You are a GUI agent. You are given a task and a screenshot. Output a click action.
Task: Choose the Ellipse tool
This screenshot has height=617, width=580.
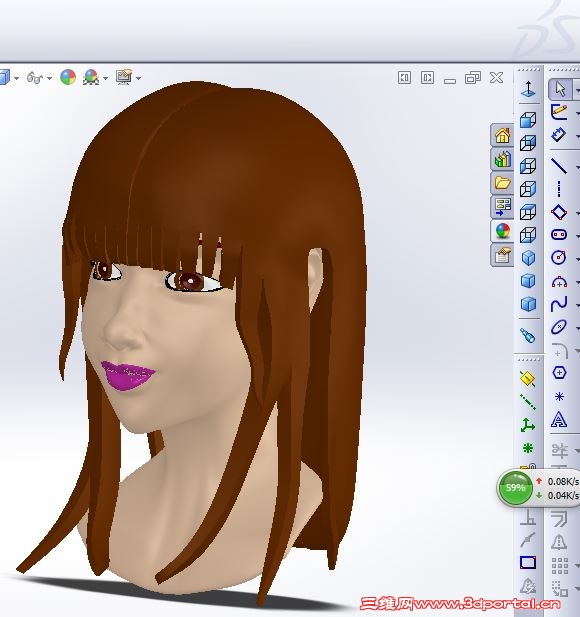click(x=559, y=327)
